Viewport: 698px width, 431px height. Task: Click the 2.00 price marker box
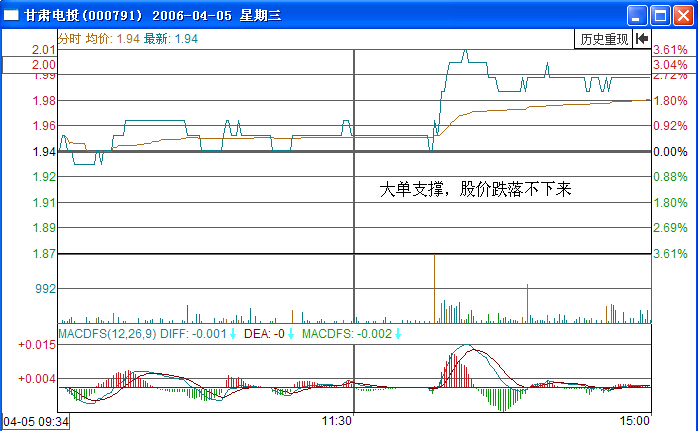point(29,64)
